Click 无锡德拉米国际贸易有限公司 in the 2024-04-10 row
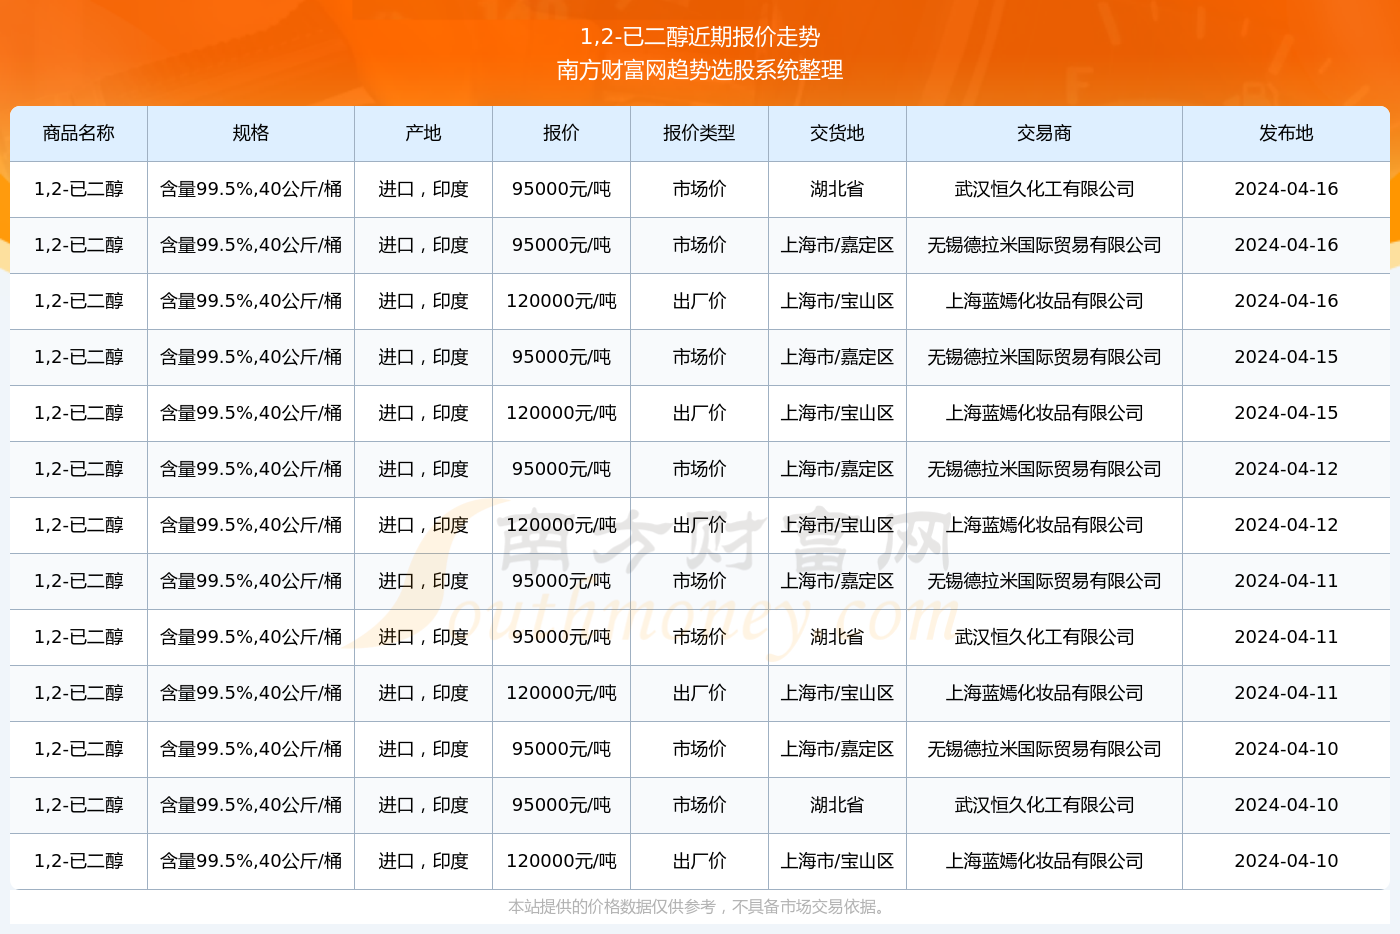The width and height of the screenshot is (1400, 934). [1044, 749]
